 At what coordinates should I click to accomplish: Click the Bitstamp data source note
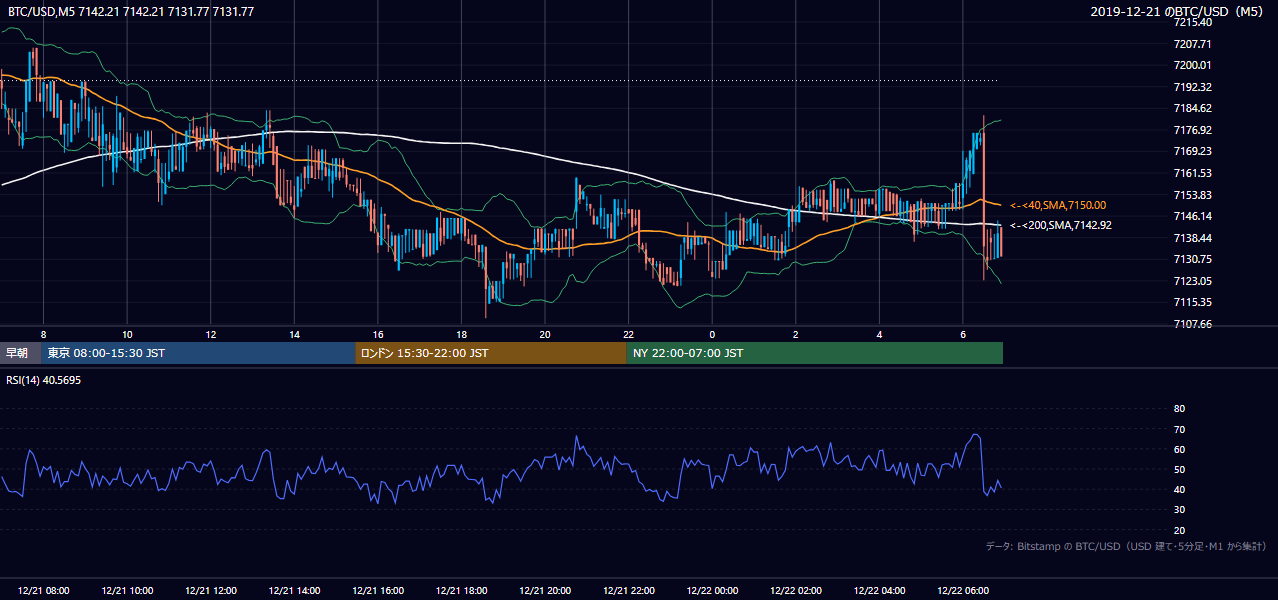tap(1126, 546)
